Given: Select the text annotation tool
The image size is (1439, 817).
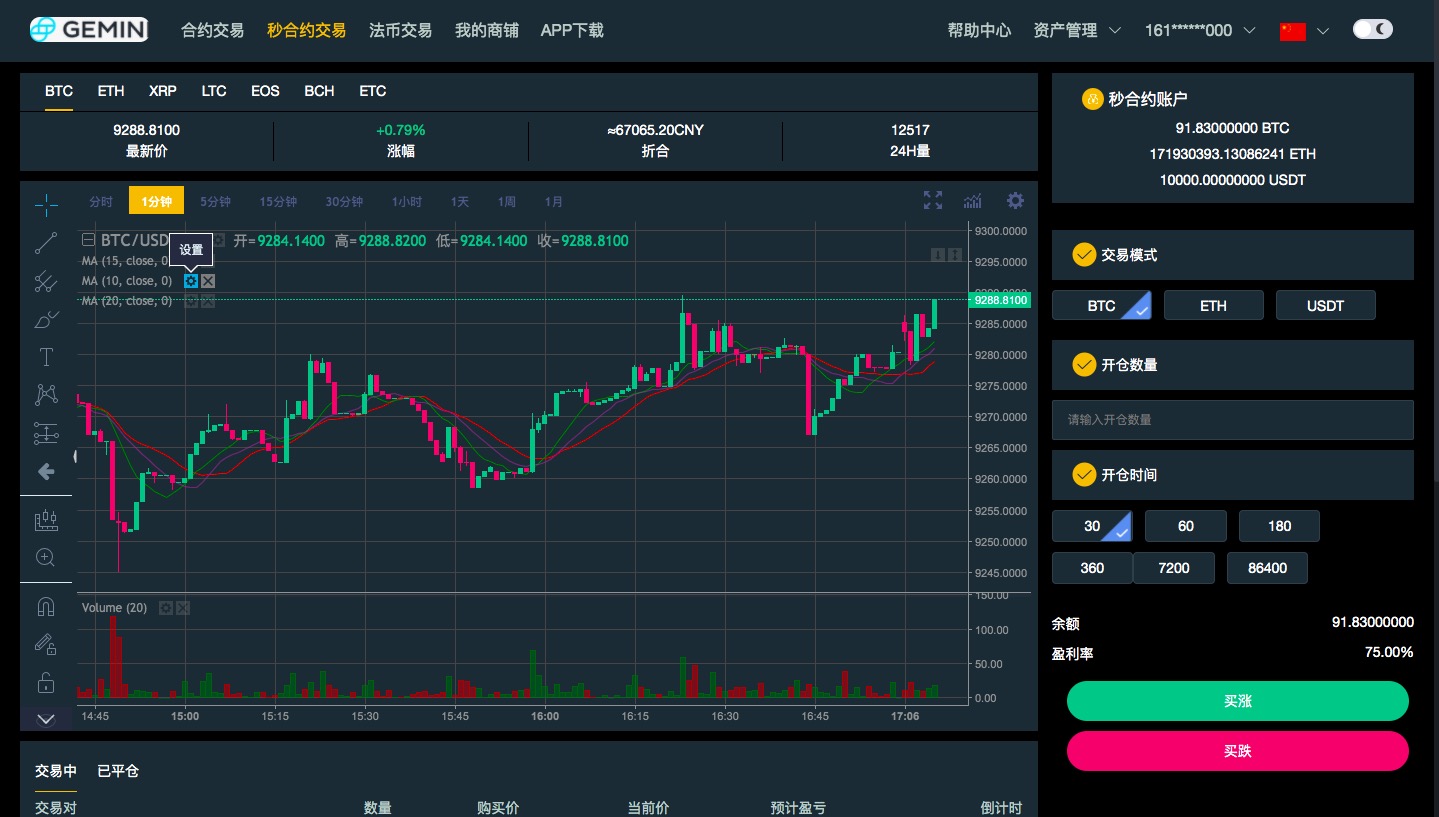Looking at the screenshot, I should (46, 357).
